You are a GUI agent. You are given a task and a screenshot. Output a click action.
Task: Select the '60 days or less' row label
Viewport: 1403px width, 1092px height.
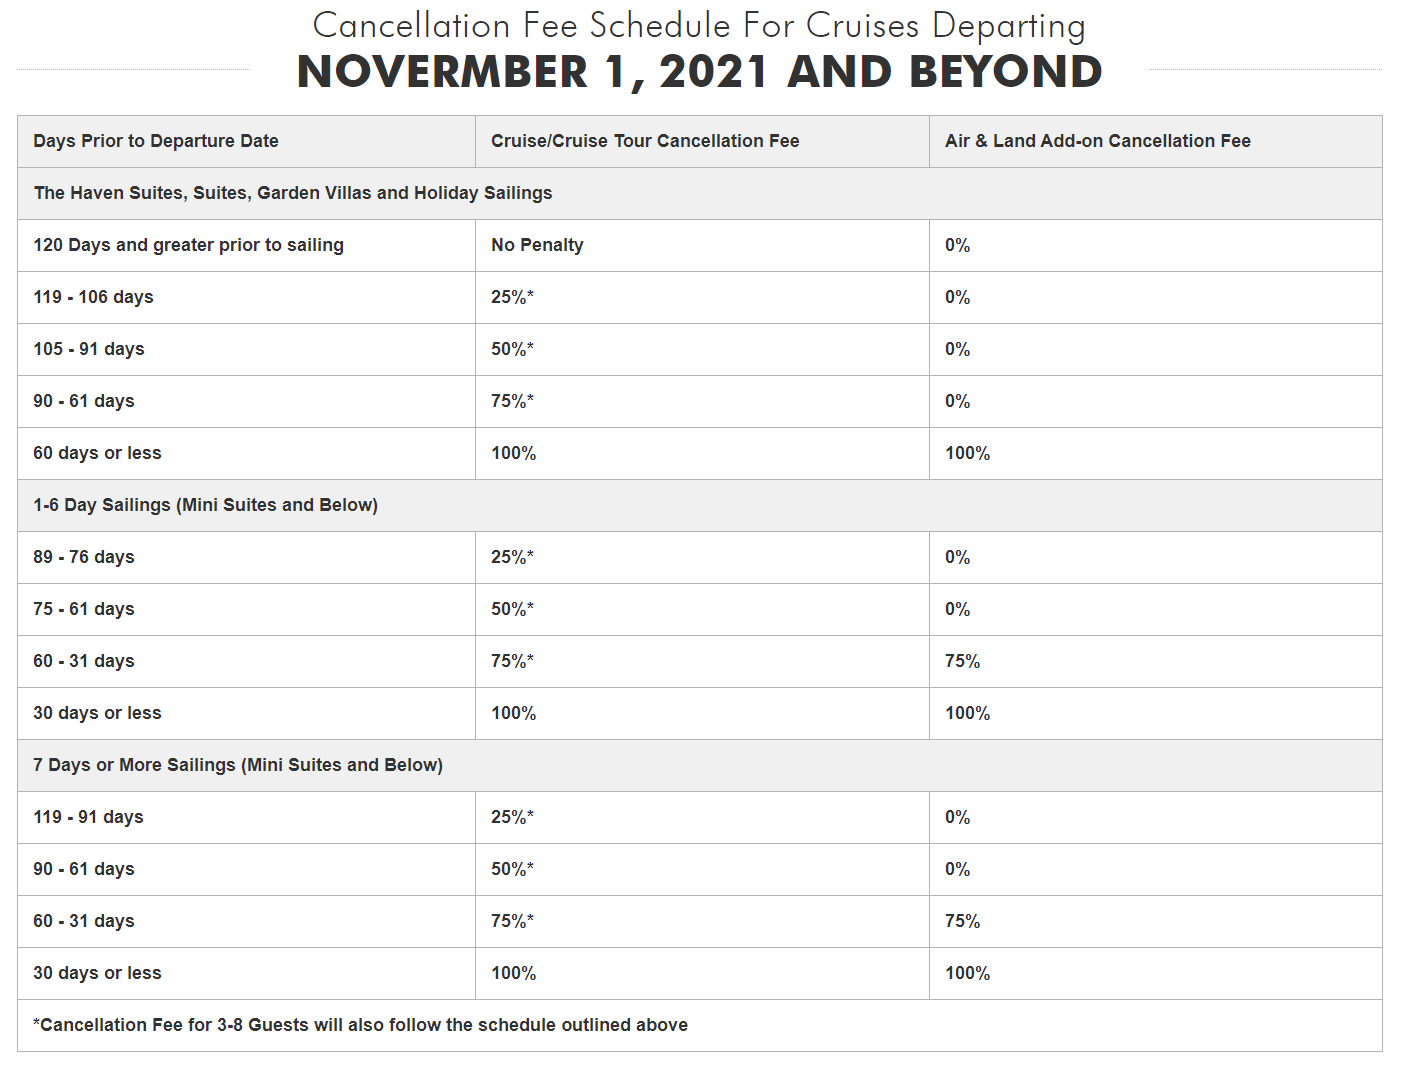97,453
